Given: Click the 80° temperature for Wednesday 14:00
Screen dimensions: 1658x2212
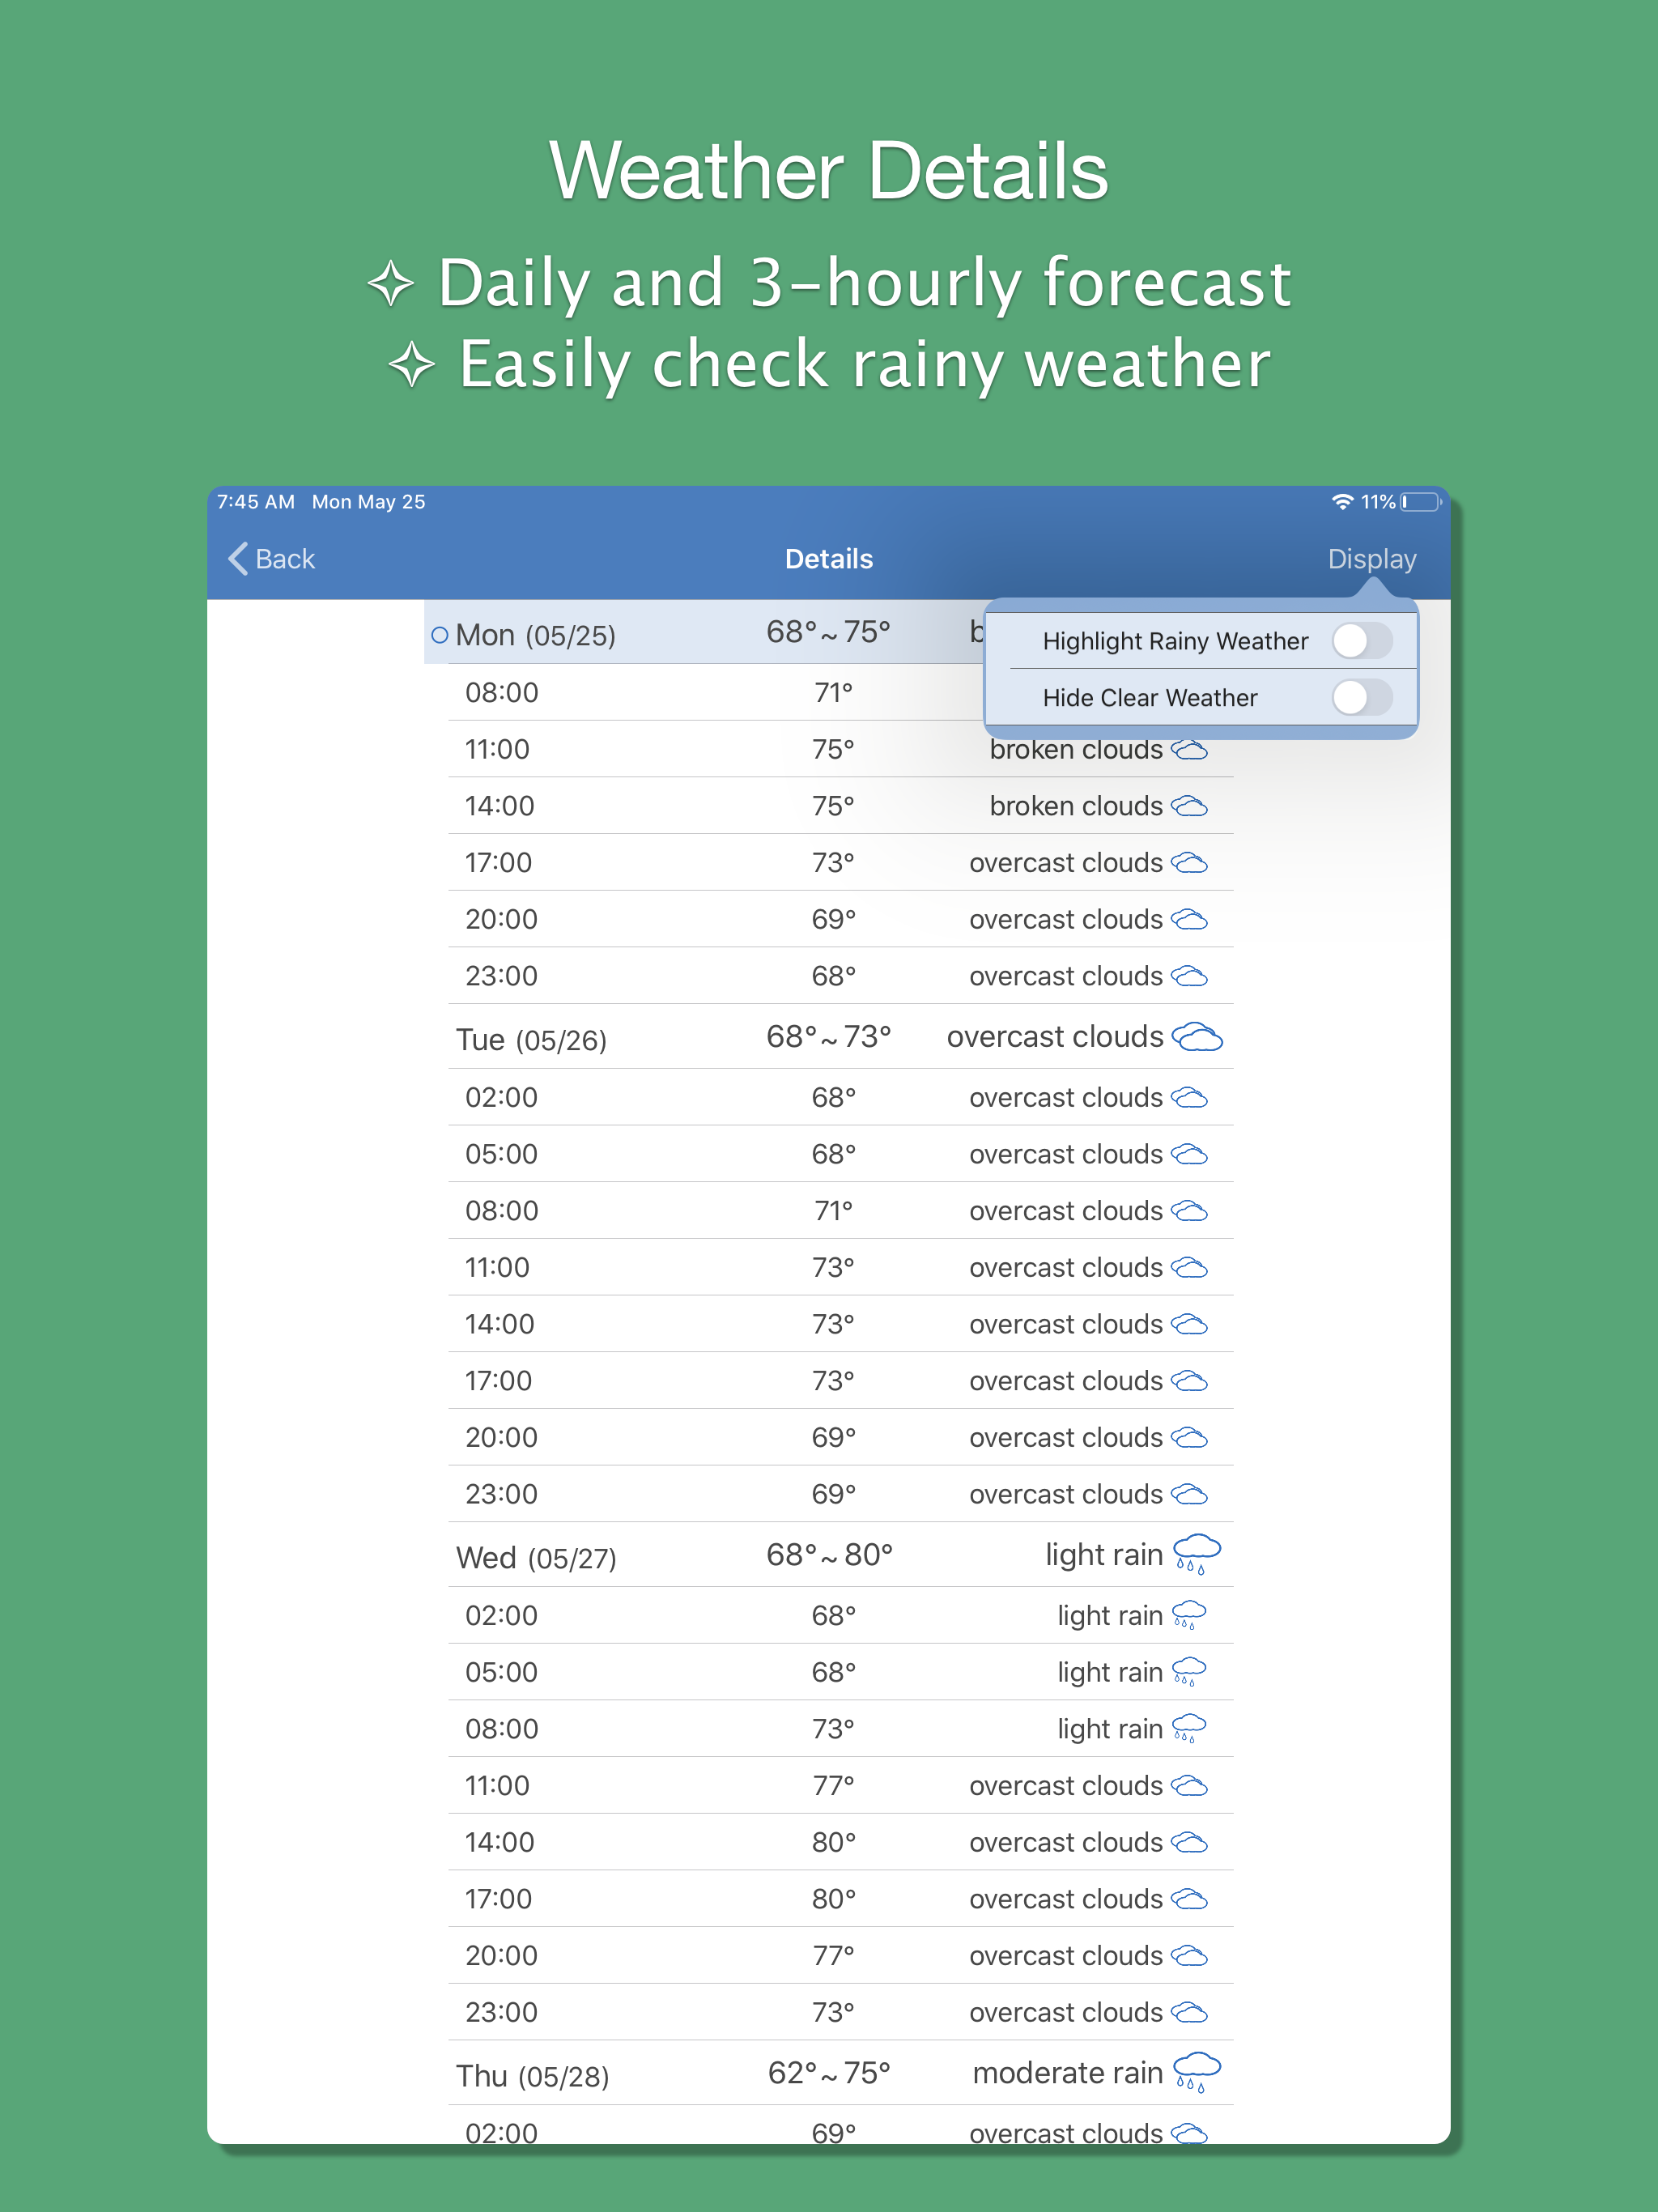Looking at the screenshot, I should pyautogui.click(x=833, y=1843).
